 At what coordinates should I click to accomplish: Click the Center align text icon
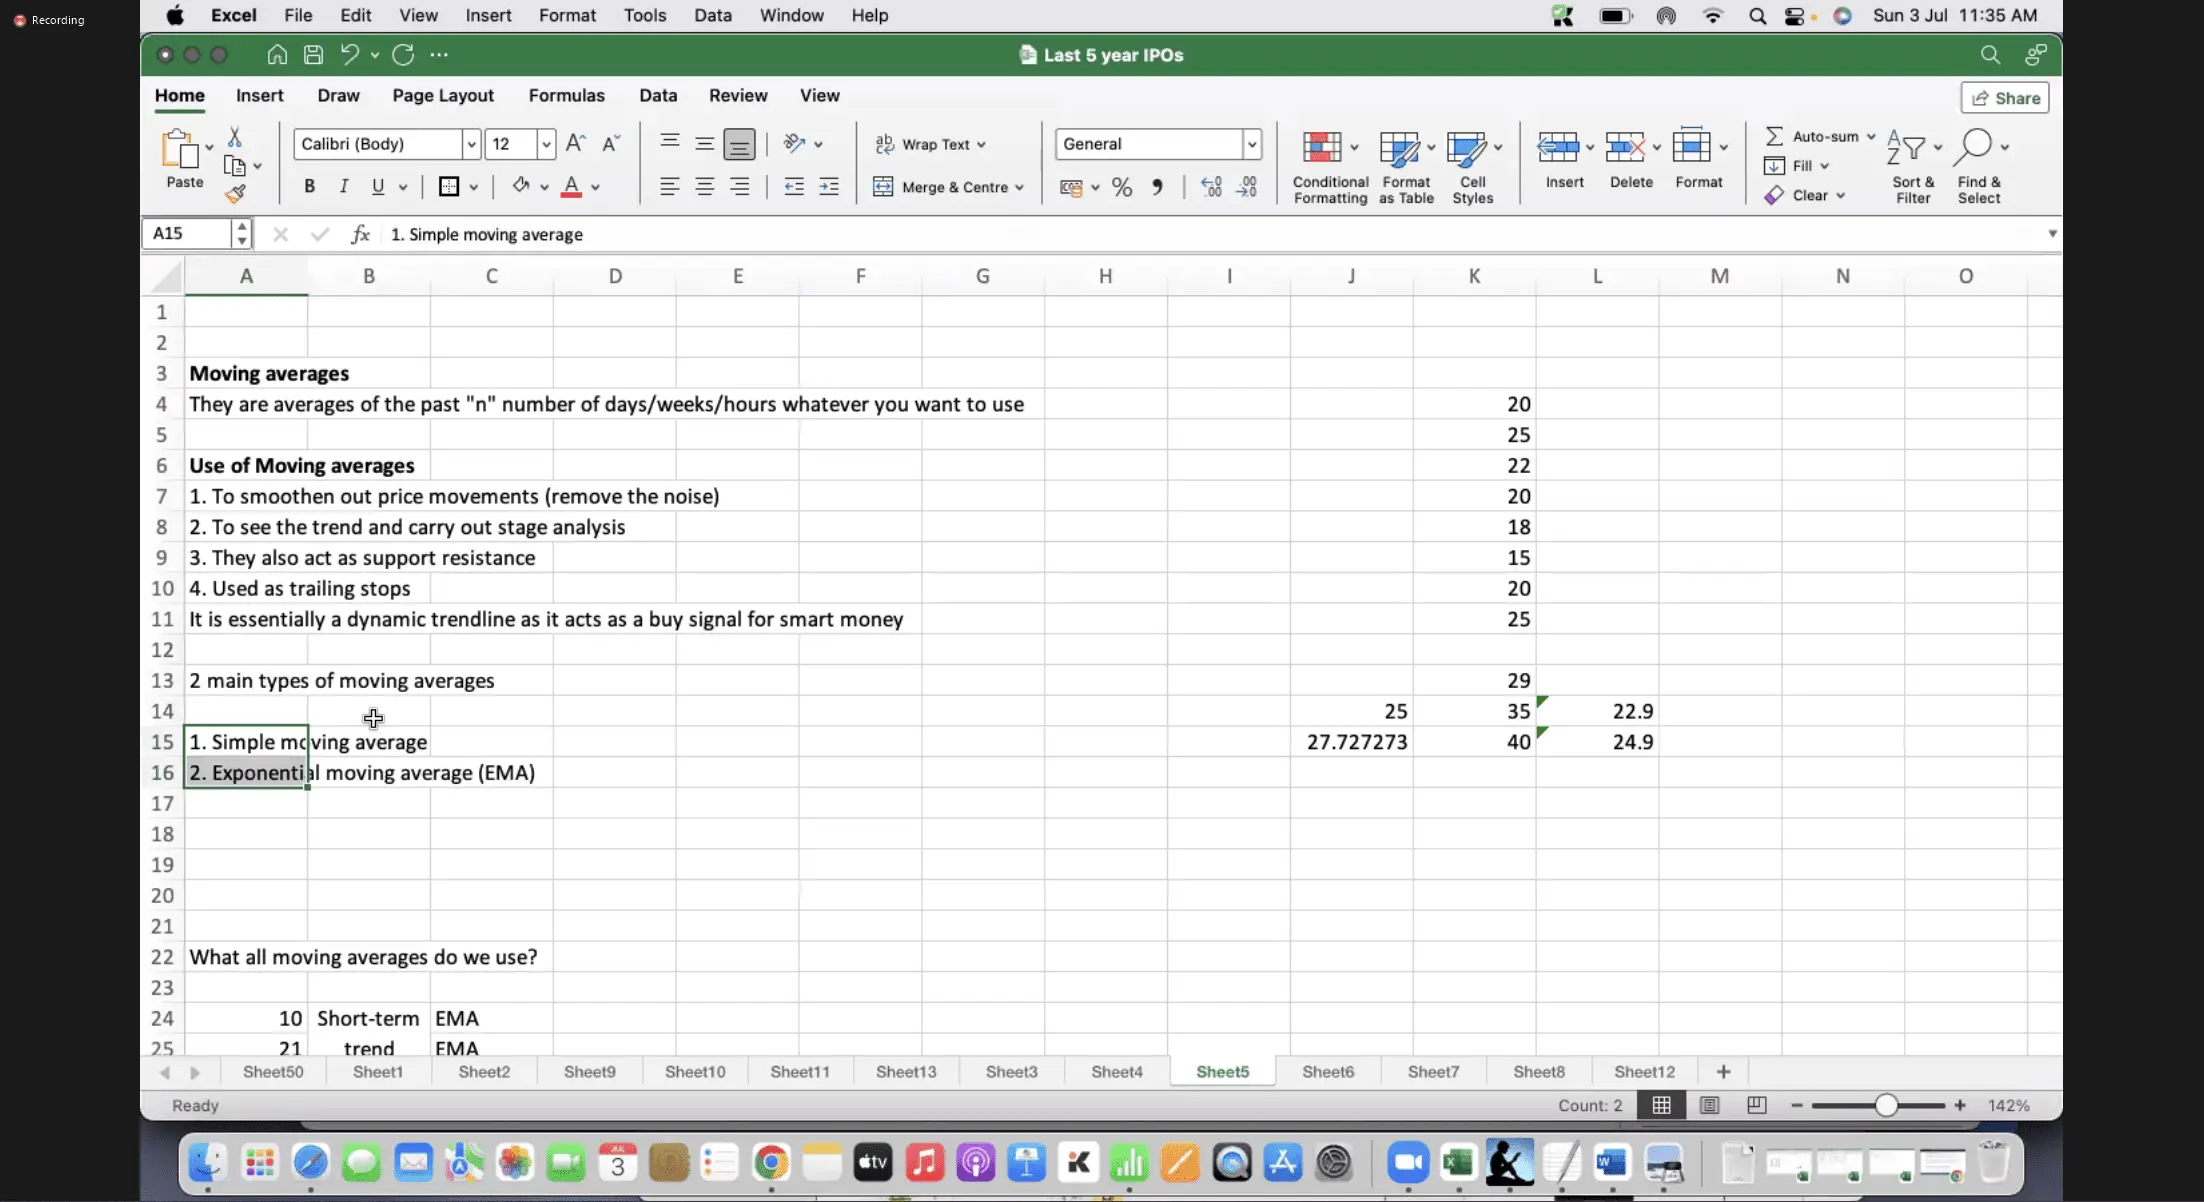click(705, 187)
